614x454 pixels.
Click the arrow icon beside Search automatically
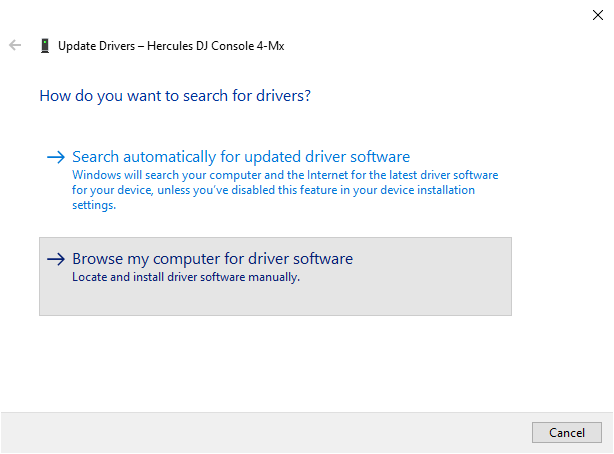point(56,157)
